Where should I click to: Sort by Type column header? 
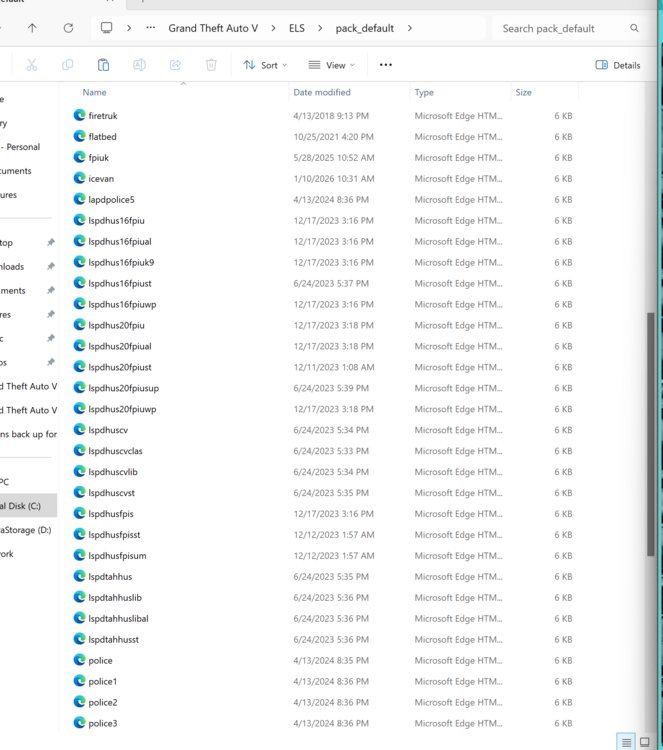424,92
